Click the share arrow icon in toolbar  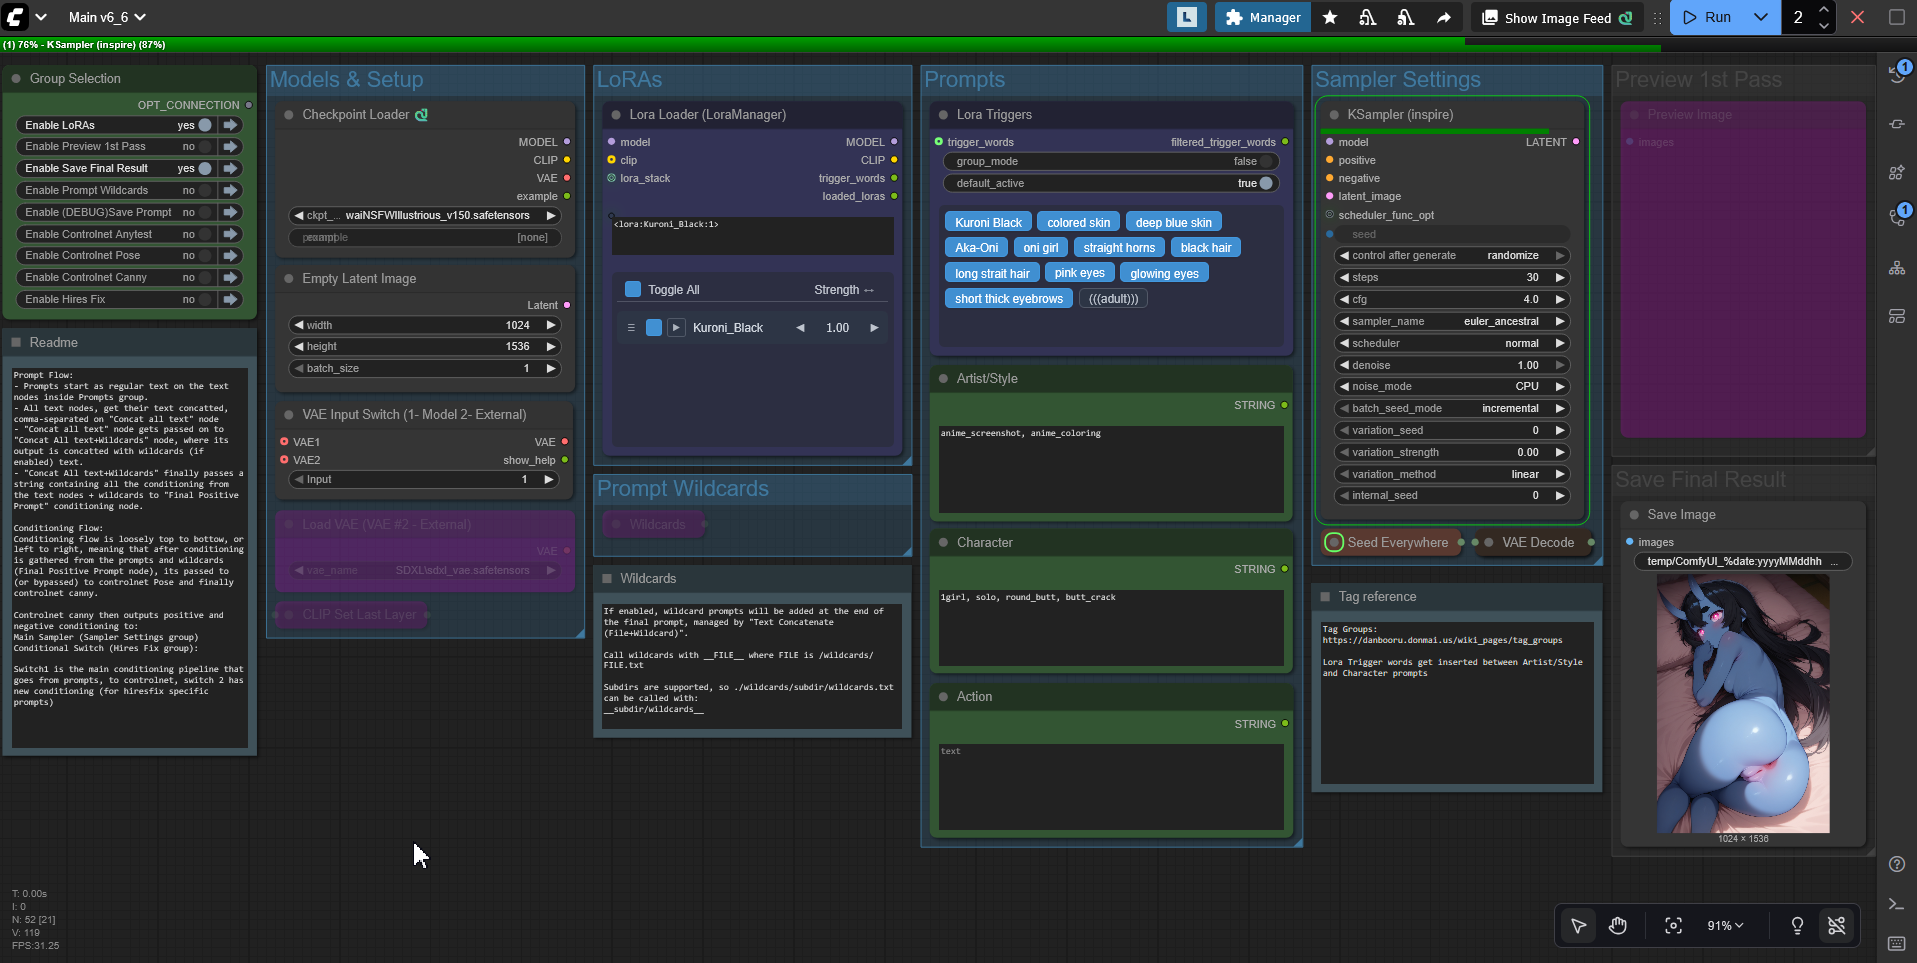[1443, 17]
